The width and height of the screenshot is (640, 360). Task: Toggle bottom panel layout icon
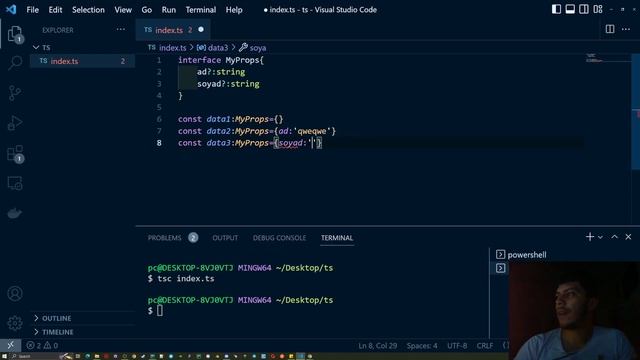pos(570,9)
